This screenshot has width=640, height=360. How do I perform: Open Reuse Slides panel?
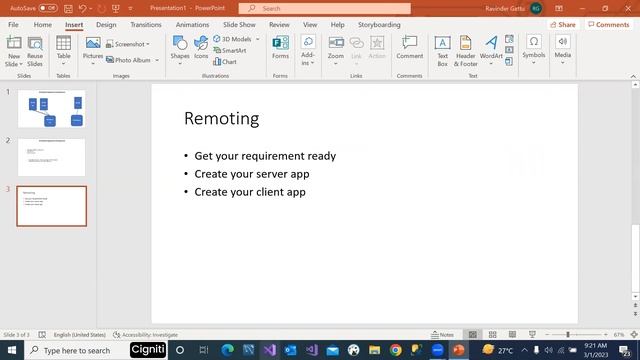pos(35,51)
